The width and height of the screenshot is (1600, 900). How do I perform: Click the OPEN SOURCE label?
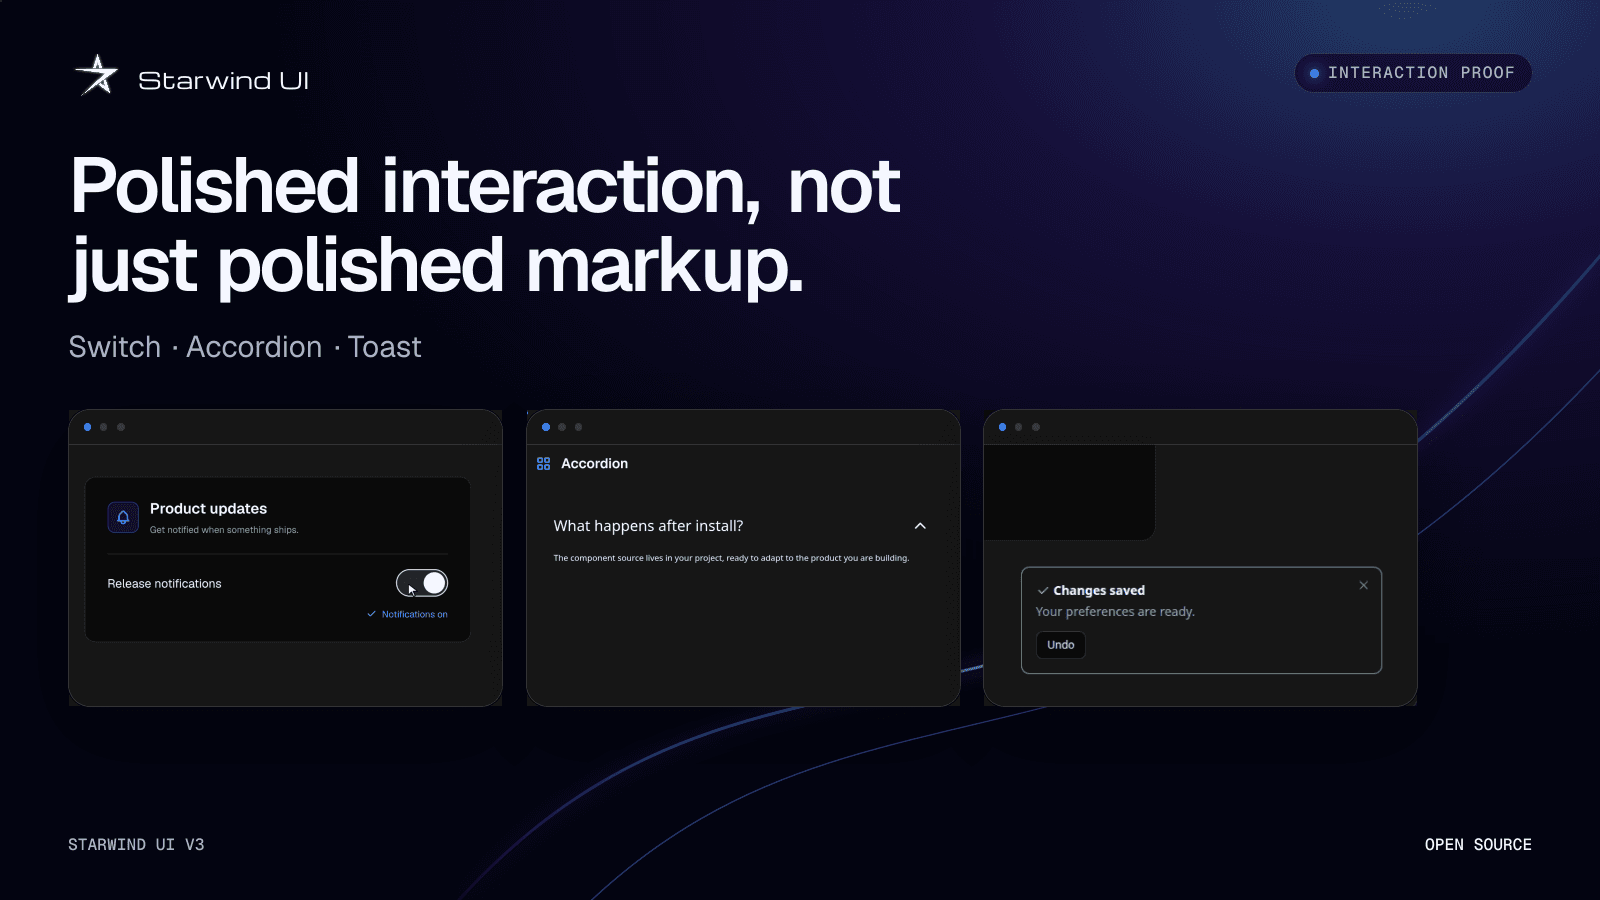(x=1478, y=845)
